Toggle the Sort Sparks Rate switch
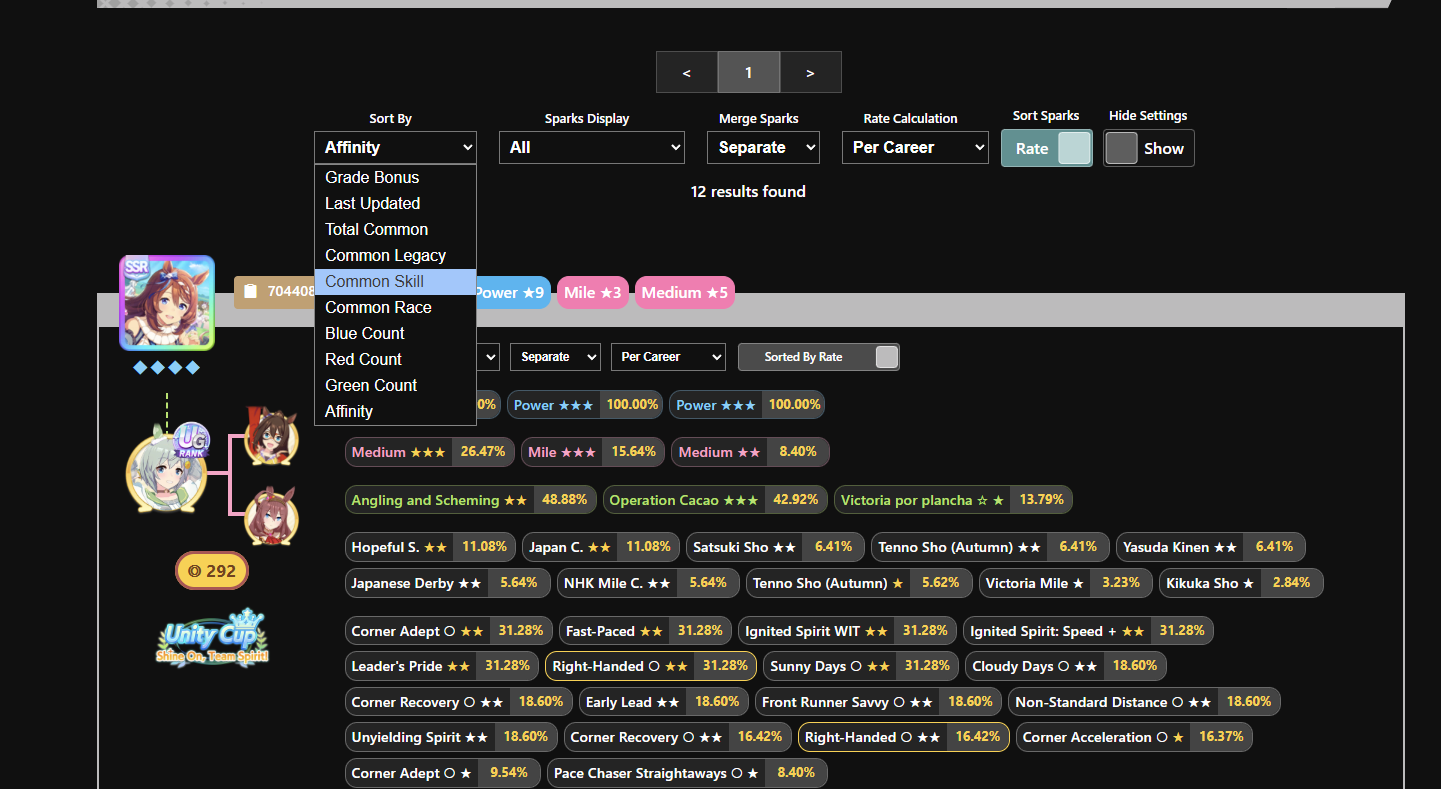Image resolution: width=1441 pixels, height=789 pixels. (1046, 148)
